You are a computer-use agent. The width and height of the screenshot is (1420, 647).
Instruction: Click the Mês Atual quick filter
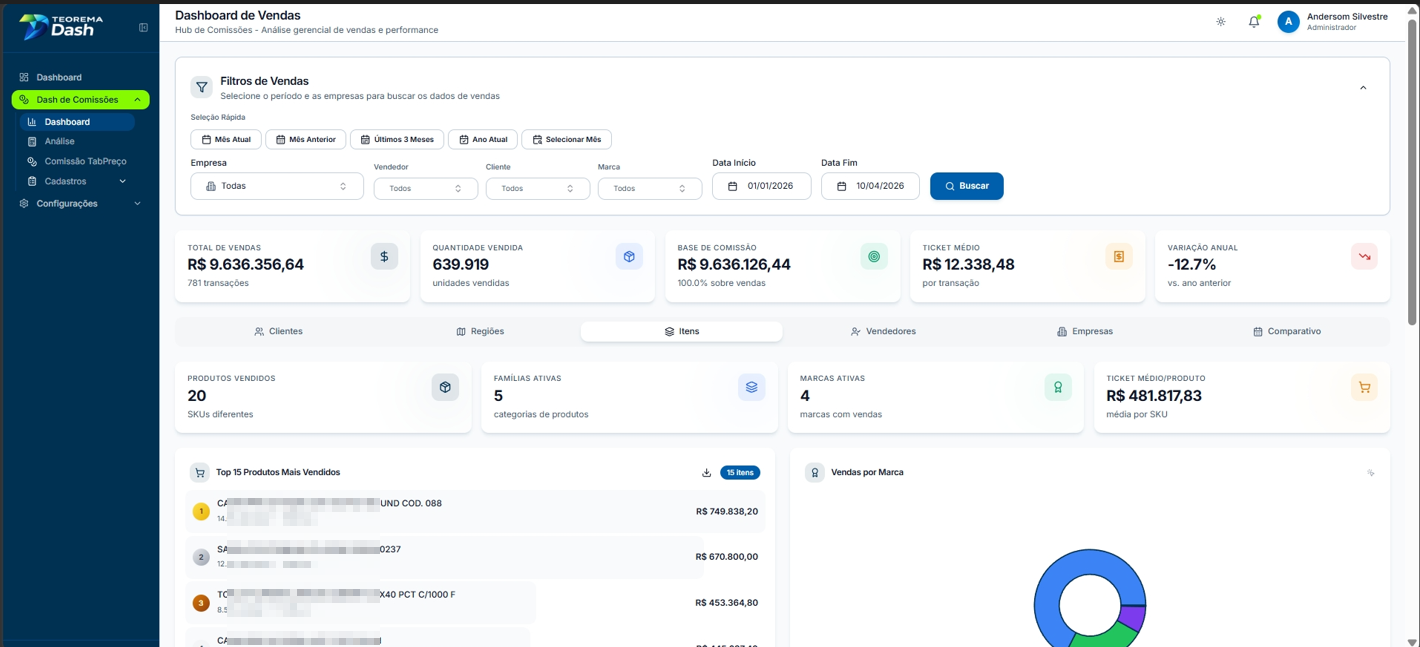(x=226, y=139)
